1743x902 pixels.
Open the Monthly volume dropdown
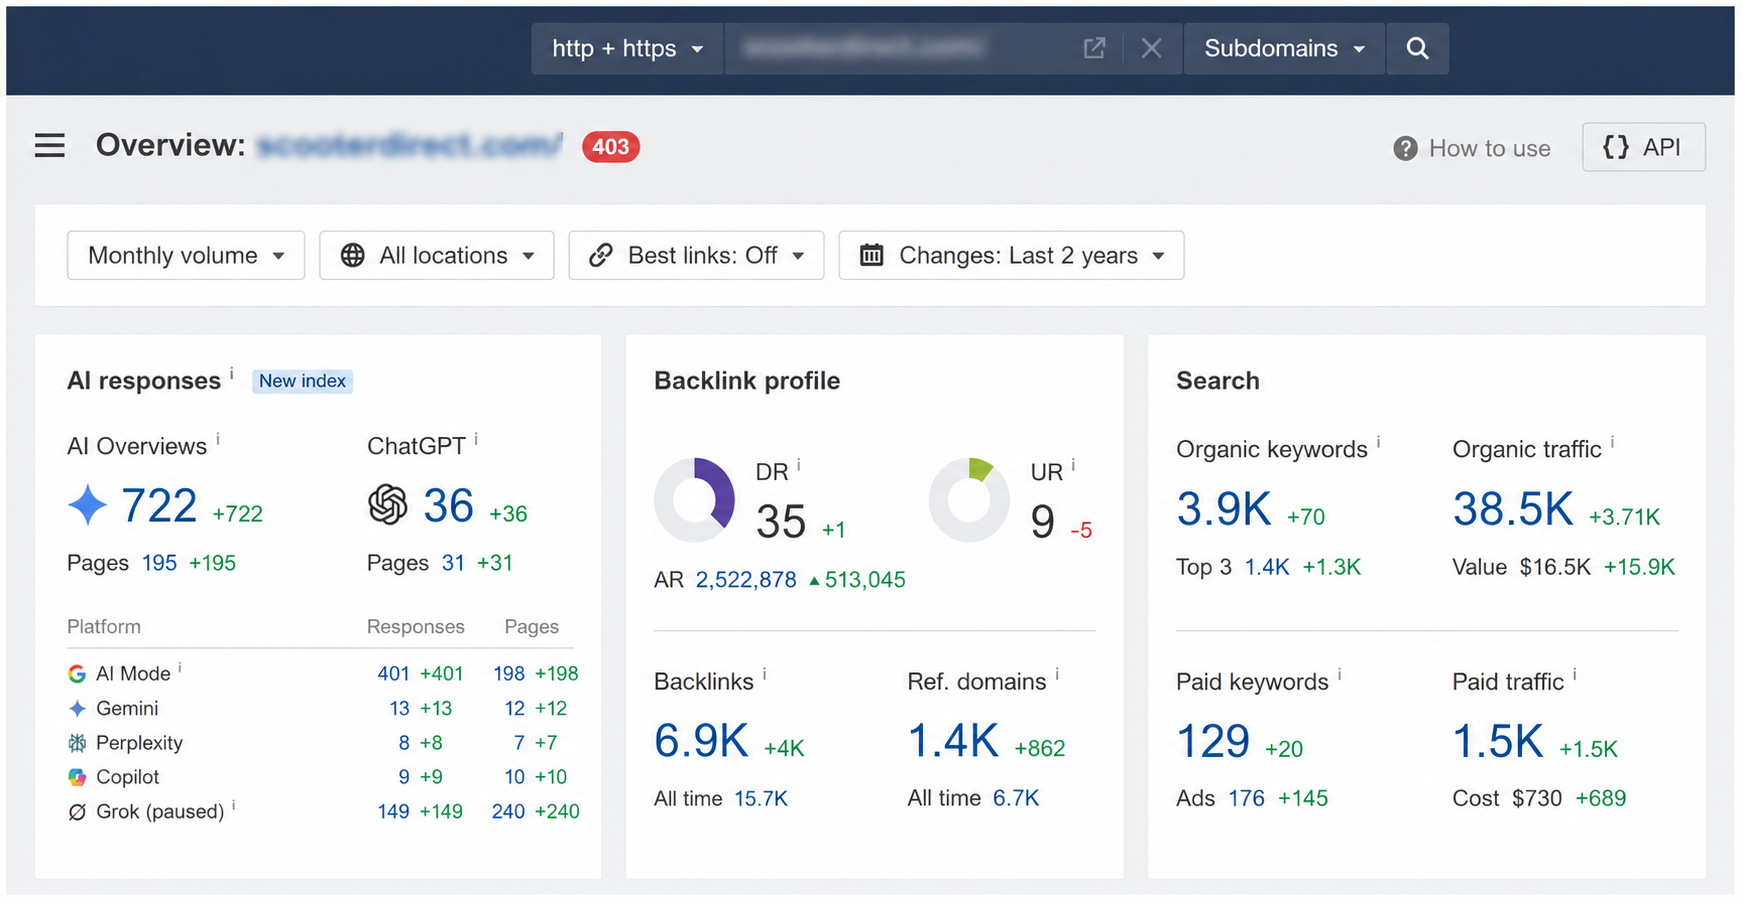click(x=186, y=255)
